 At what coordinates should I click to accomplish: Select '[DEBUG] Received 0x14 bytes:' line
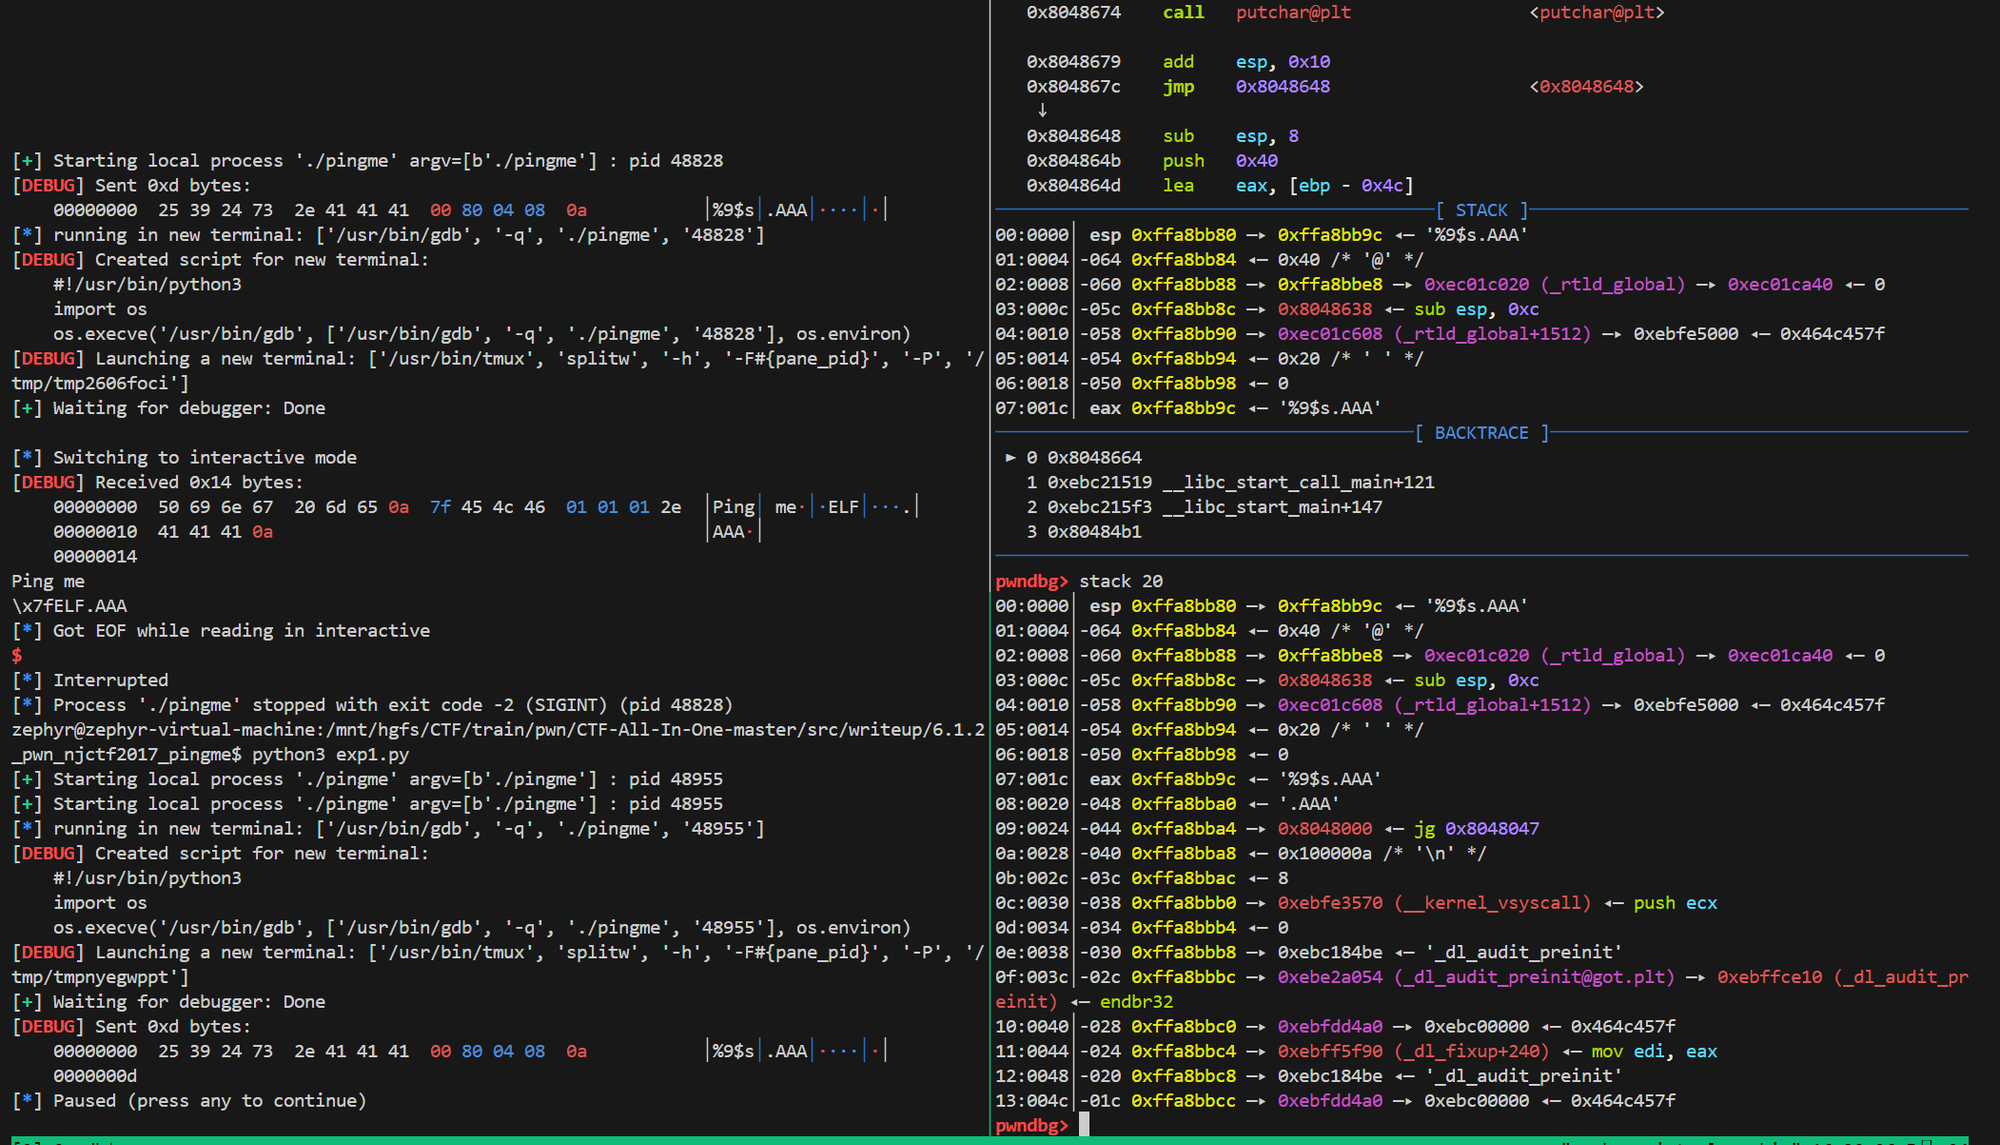[157, 482]
